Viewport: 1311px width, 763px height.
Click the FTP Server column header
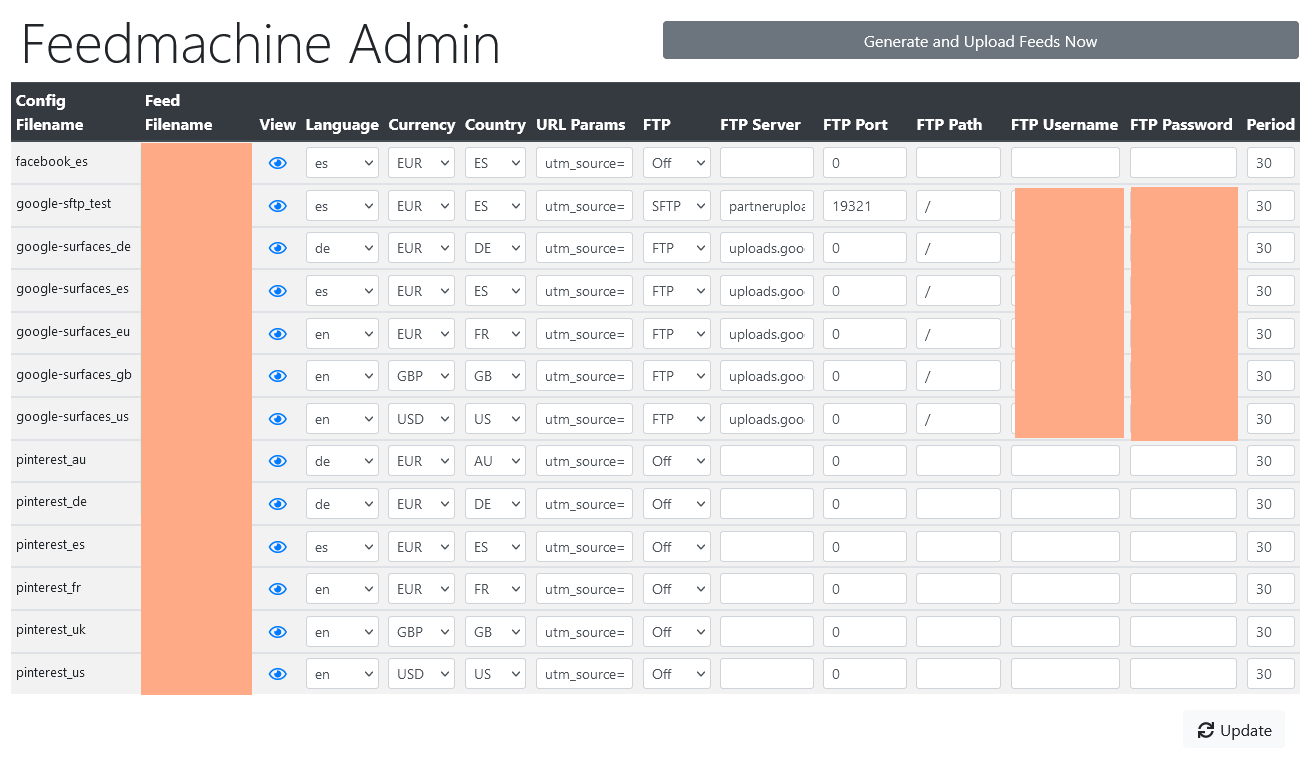[x=760, y=125]
